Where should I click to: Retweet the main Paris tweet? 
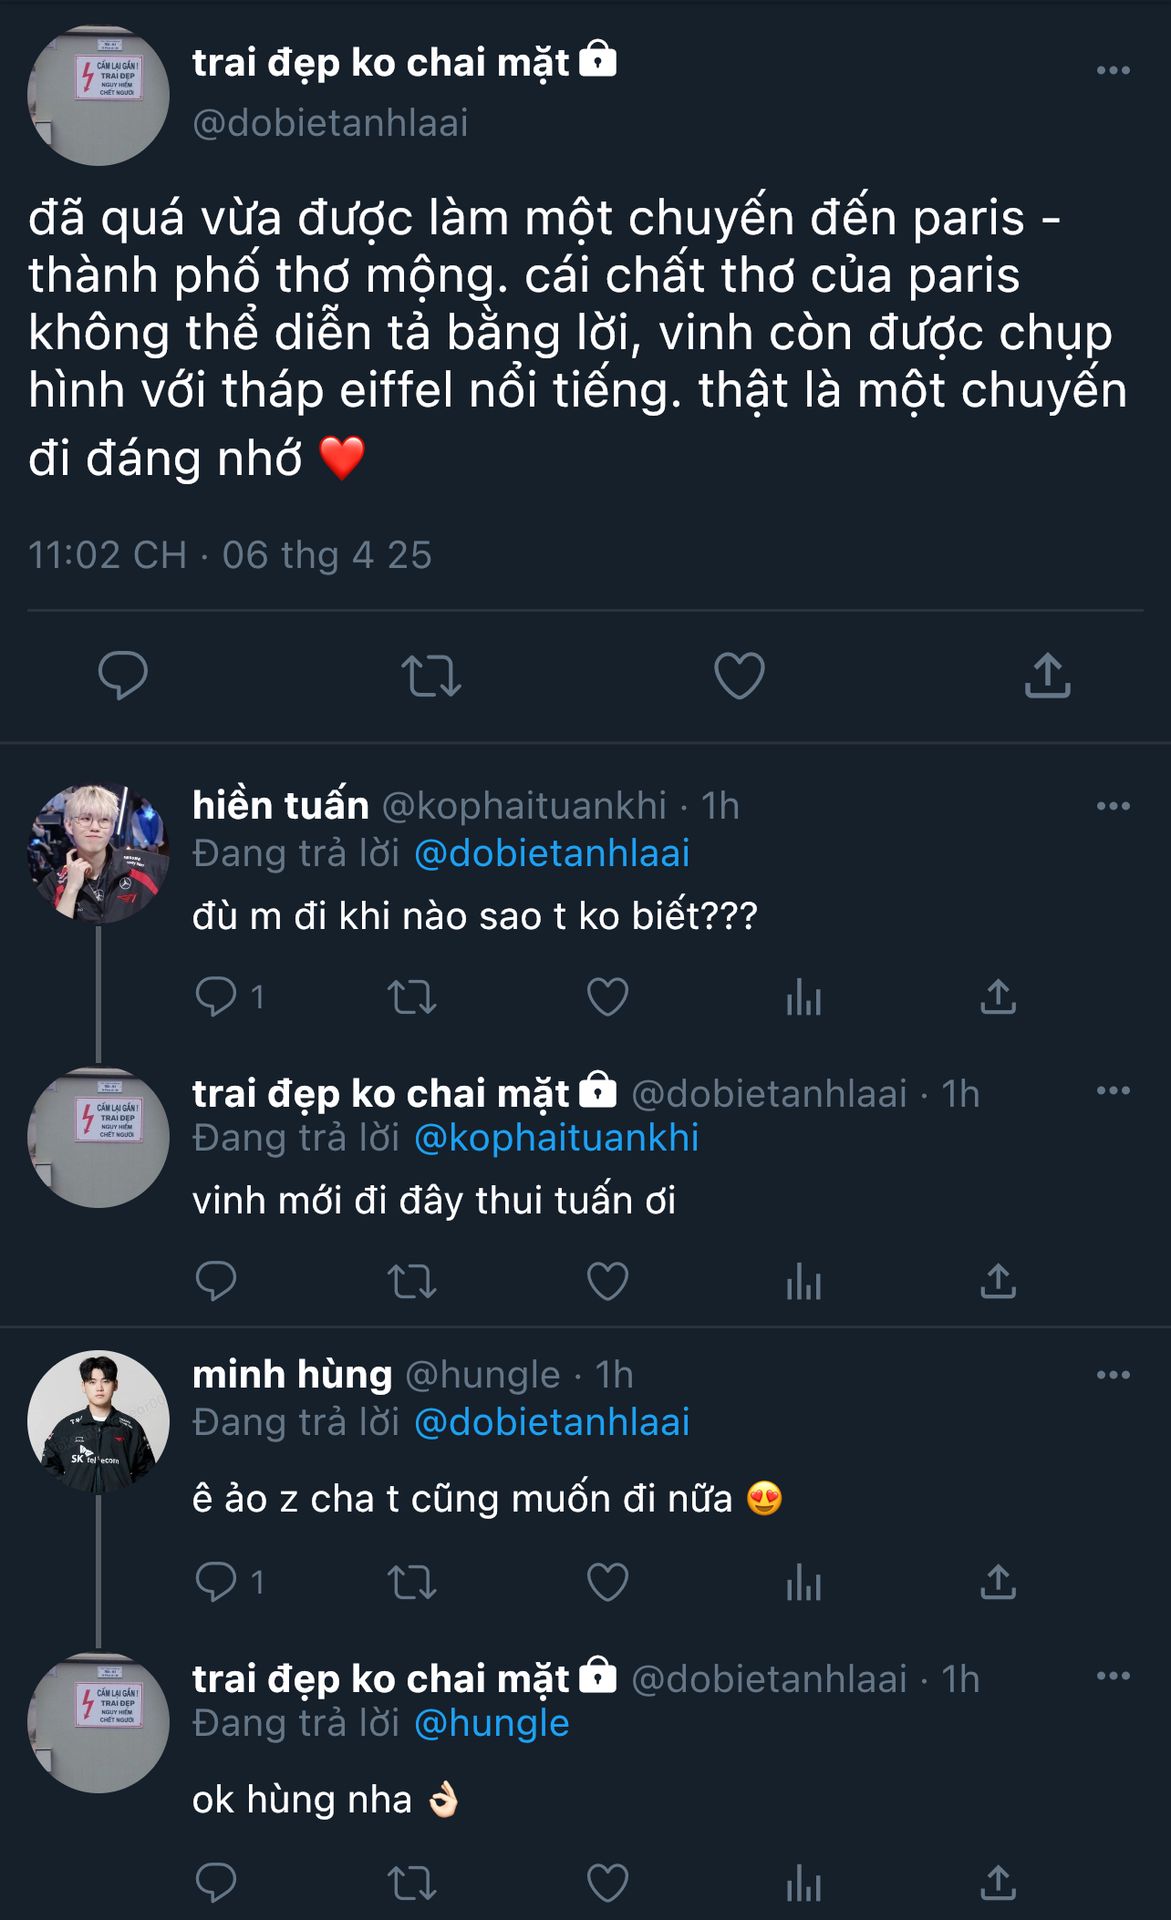tap(431, 676)
